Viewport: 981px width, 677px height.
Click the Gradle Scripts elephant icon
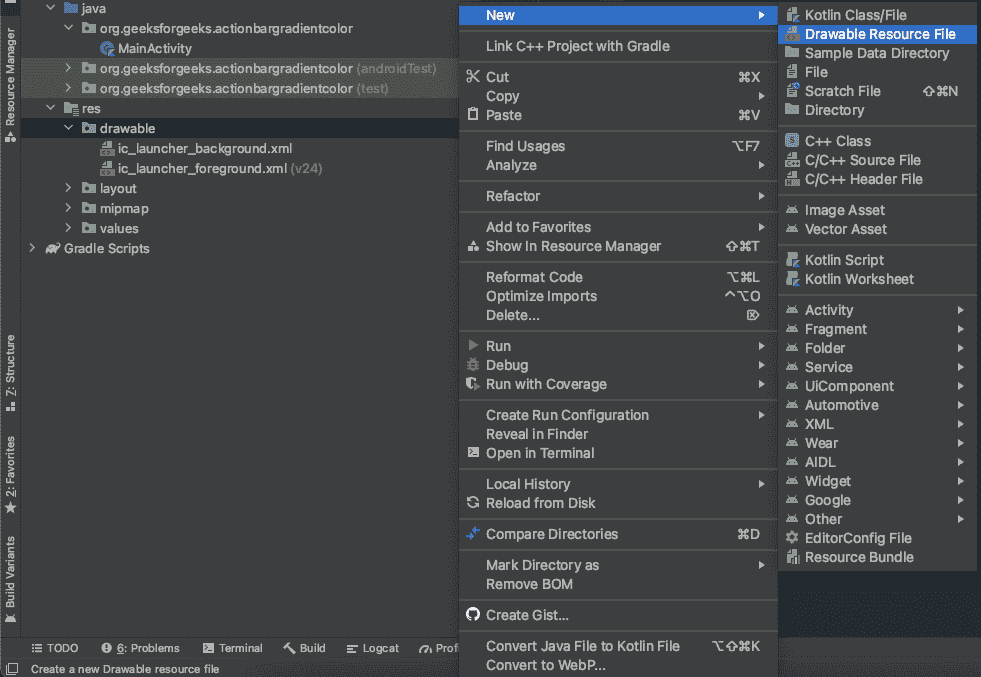click(52, 248)
